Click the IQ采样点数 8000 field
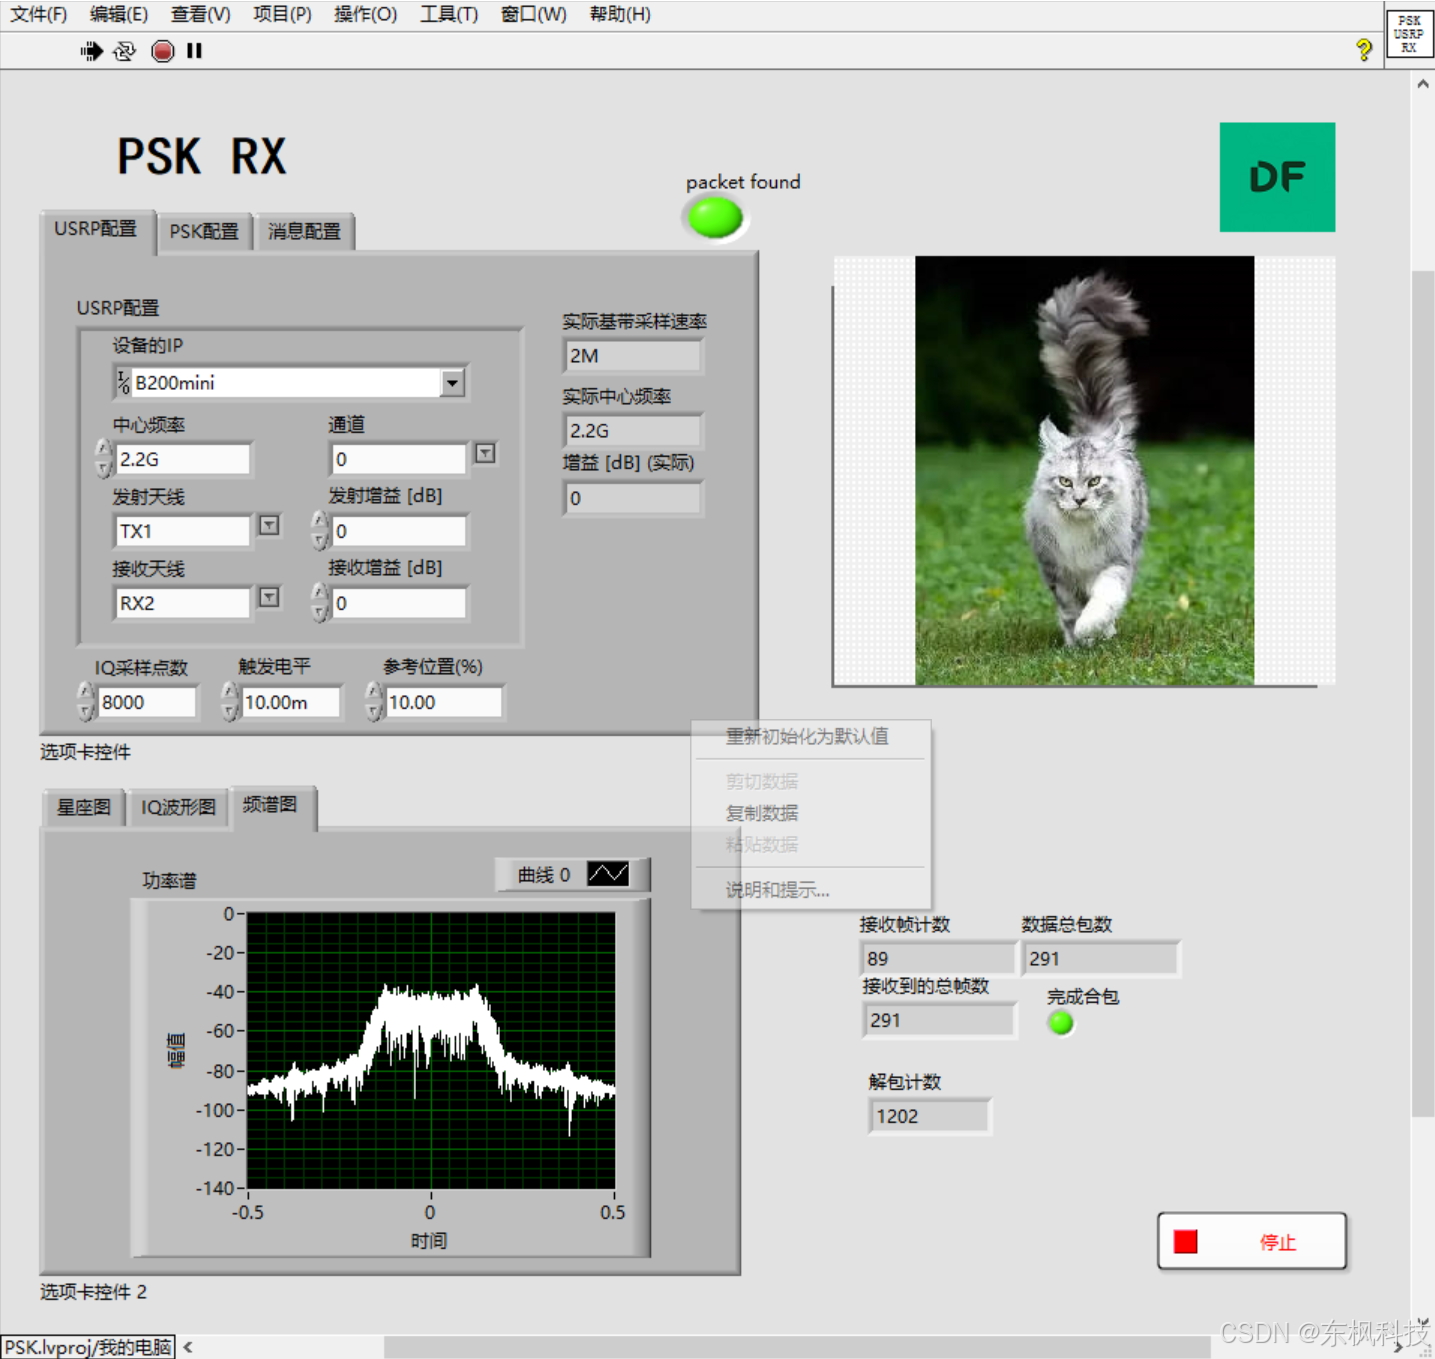1435x1359 pixels. pyautogui.click(x=147, y=702)
